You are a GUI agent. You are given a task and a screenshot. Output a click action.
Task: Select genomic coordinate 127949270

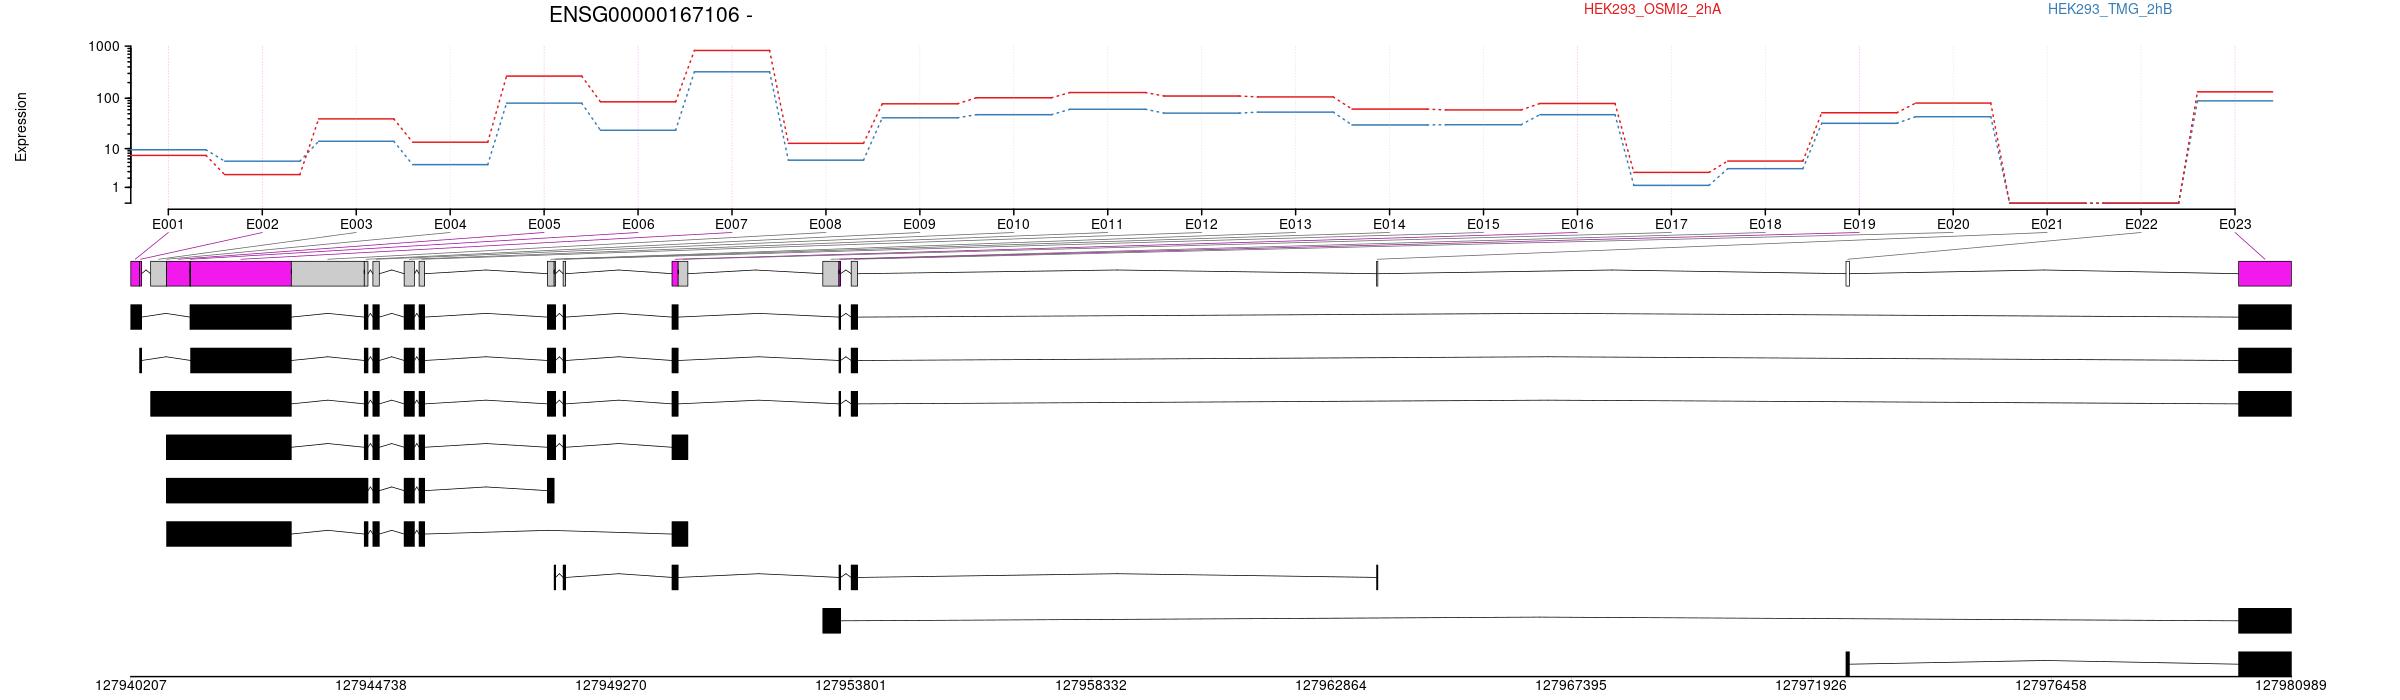611,686
